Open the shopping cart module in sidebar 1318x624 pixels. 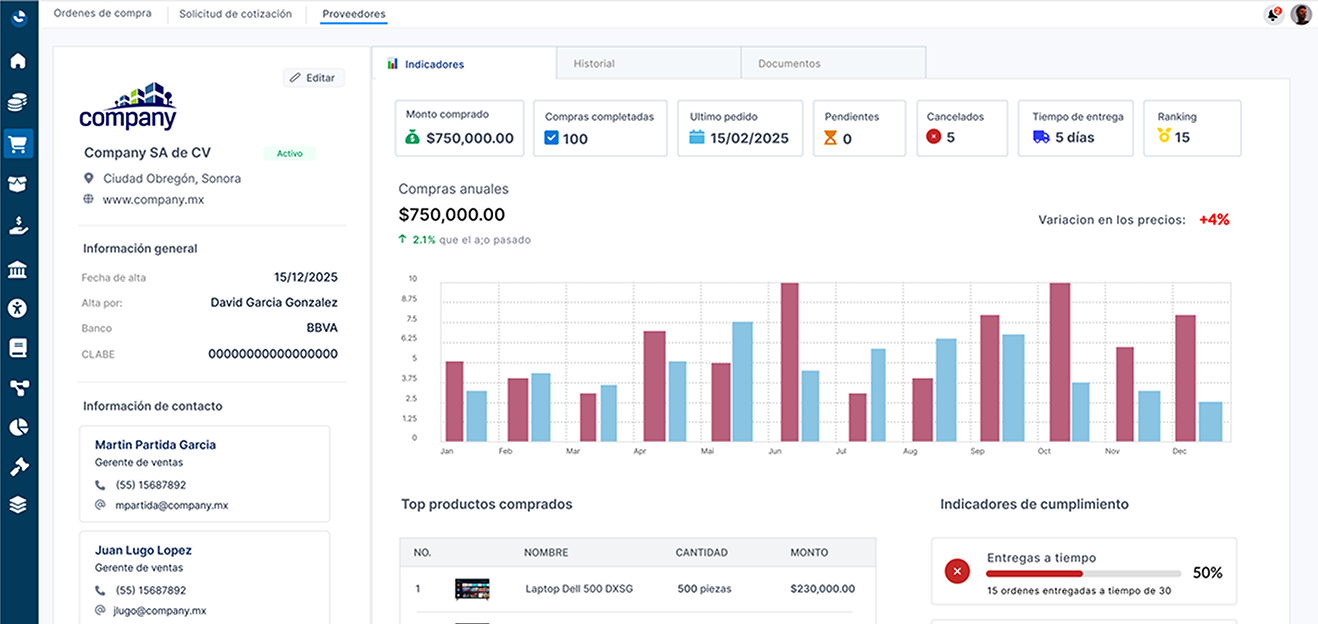tap(18, 144)
